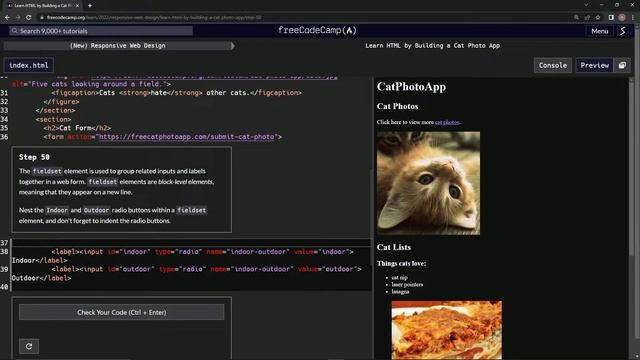Click the 'lasagna' list item
The width and height of the screenshot is (640, 360).
pos(400,291)
